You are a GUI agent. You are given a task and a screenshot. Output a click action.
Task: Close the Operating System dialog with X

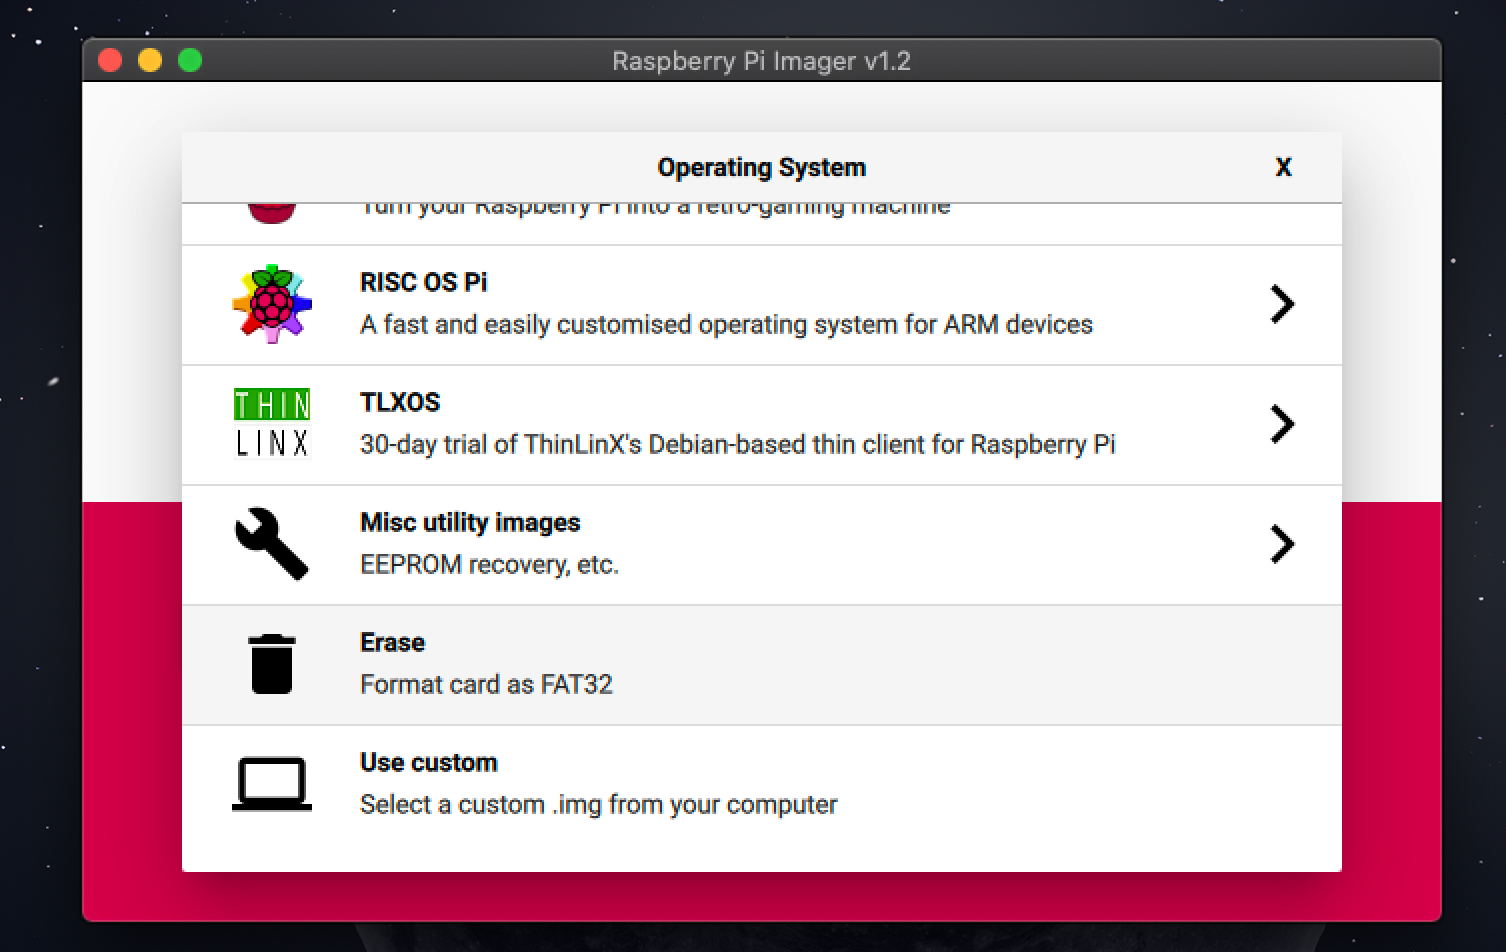1283,167
